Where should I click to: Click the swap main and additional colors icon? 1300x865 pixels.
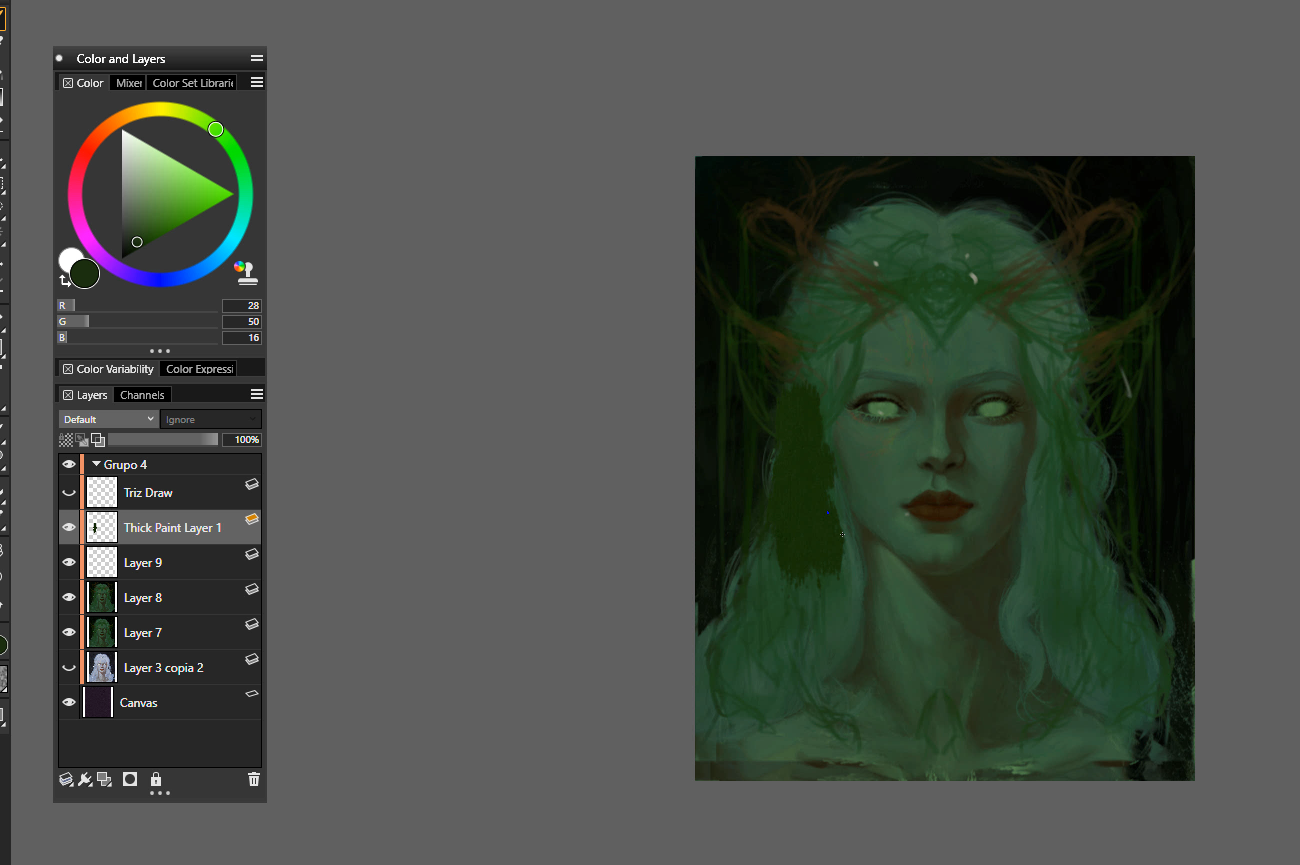[65, 281]
